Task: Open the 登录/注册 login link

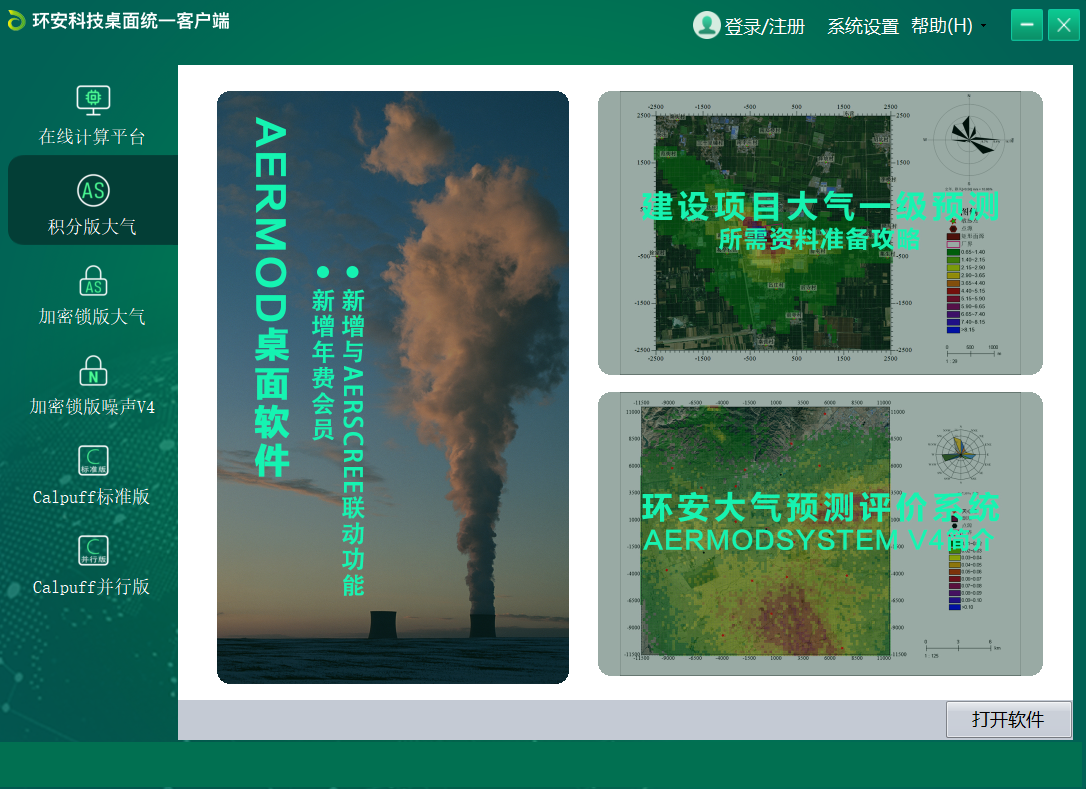Action: pyautogui.click(x=765, y=27)
